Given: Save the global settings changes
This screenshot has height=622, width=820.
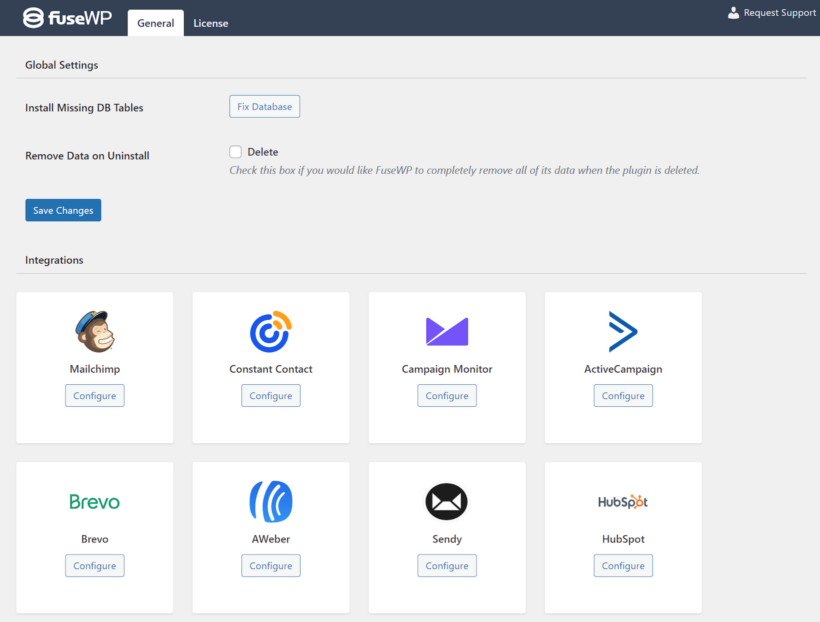Looking at the screenshot, I should coord(62,210).
